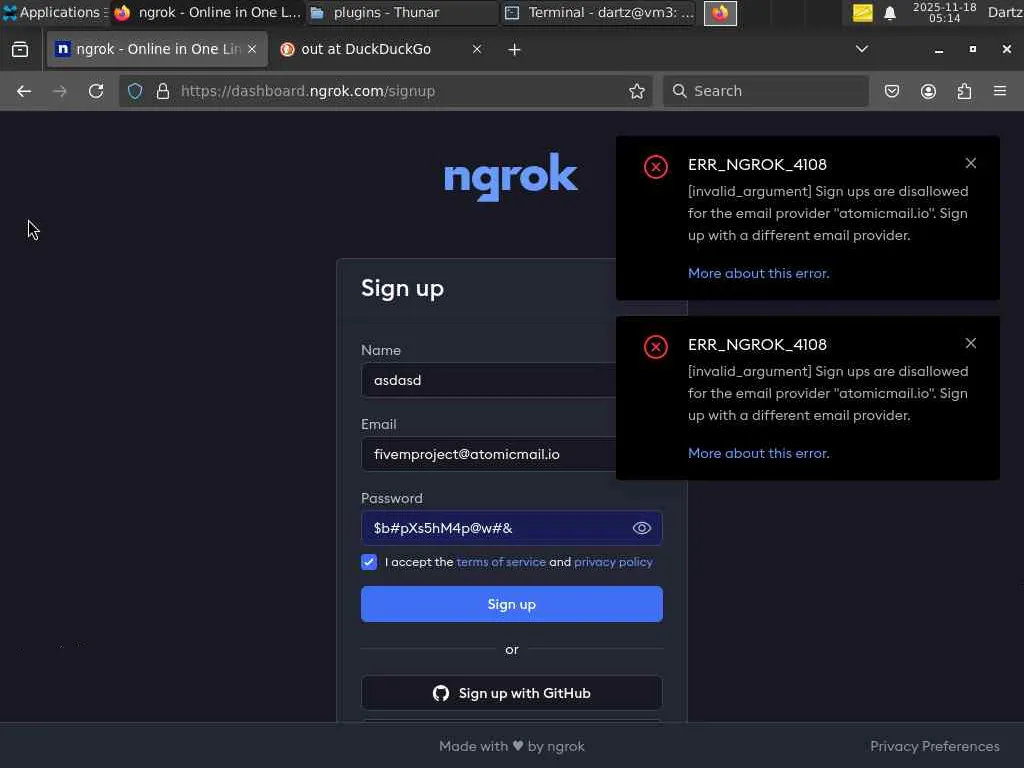Sign up with GitHub button
Image resolution: width=1024 pixels, height=768 pixels.
pos(512,693)
